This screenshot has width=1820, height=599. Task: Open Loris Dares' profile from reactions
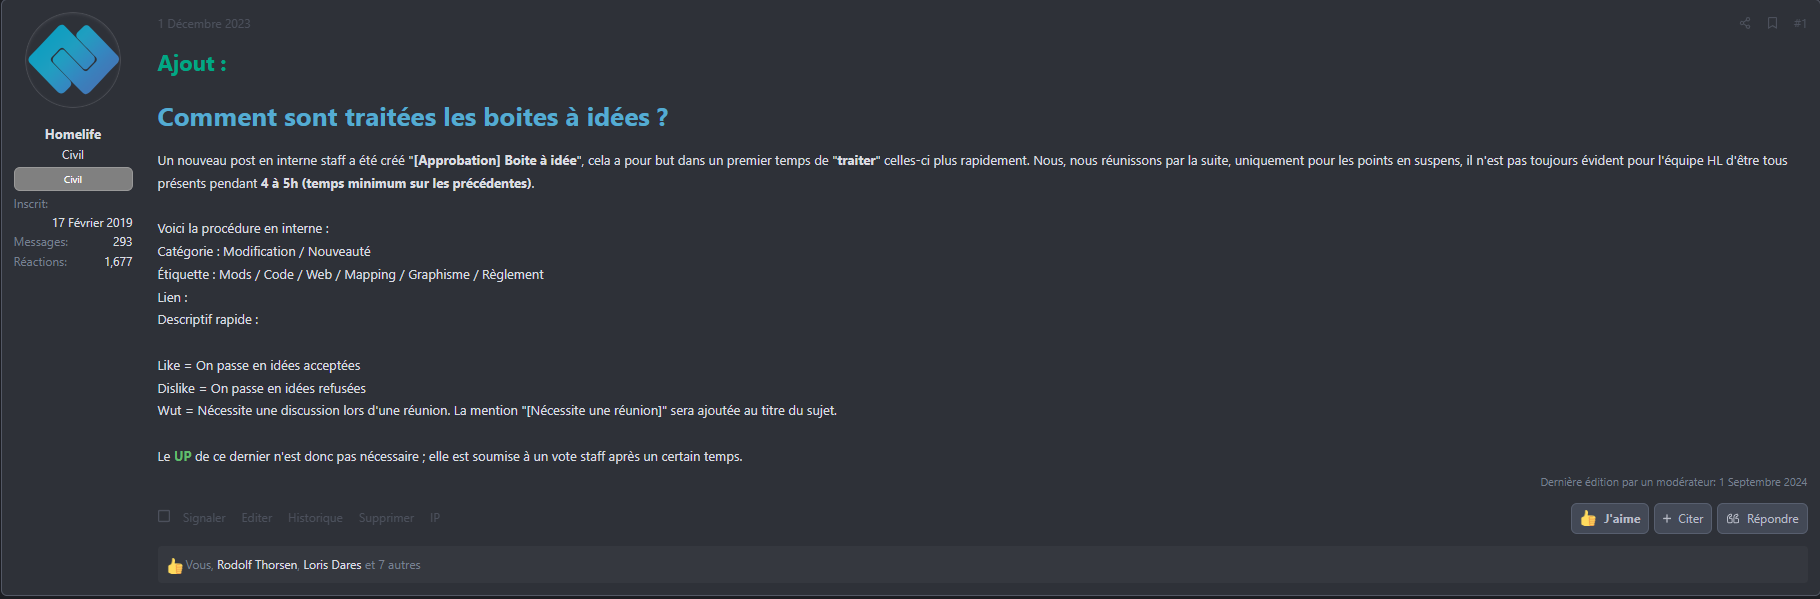pos(332,565)
